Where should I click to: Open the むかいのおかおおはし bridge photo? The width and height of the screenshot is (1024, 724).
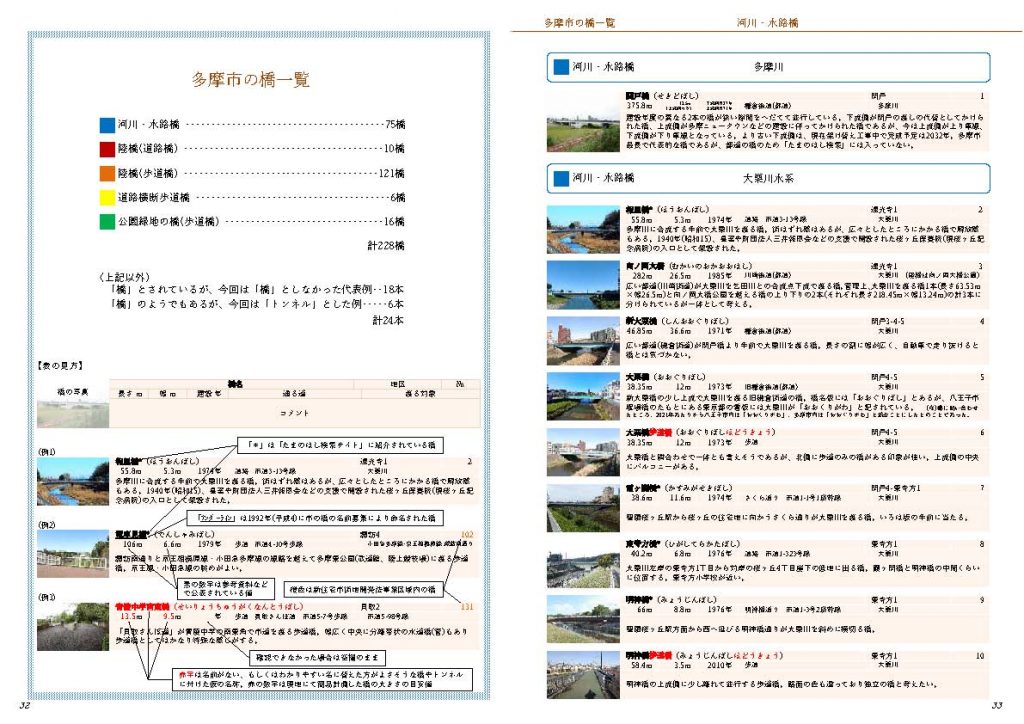(x=583, y=285)
